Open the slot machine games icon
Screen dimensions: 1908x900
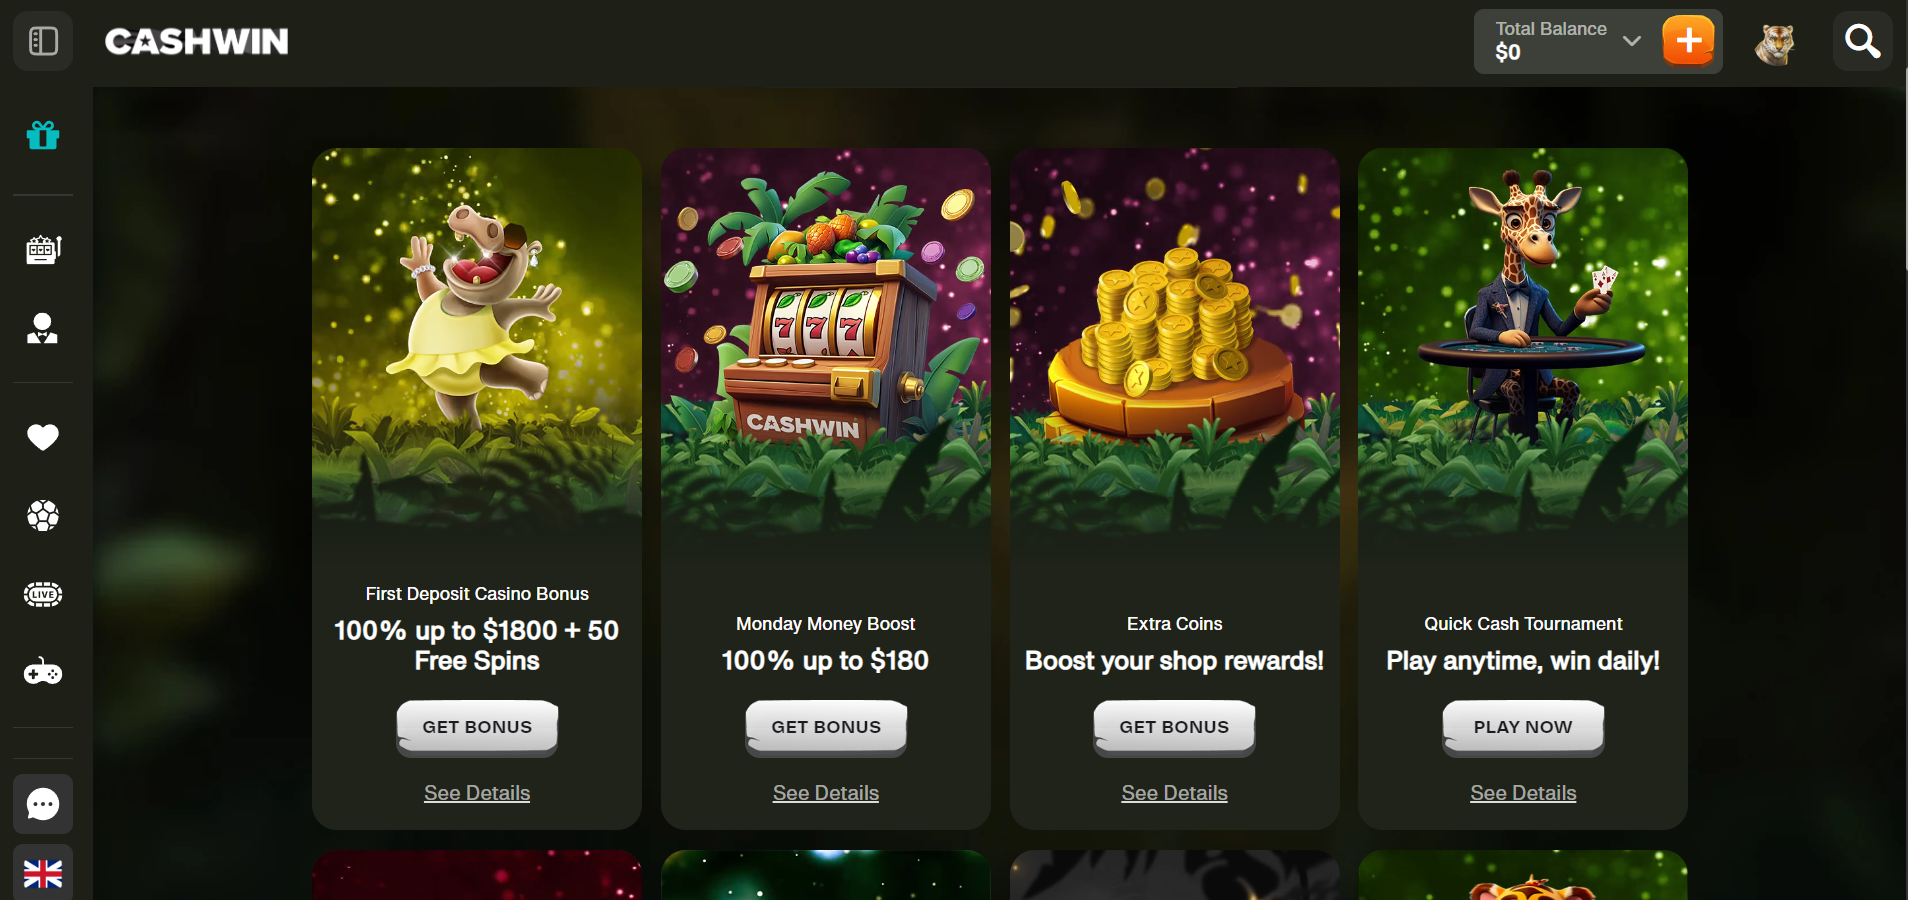click(x=43, y=249)
